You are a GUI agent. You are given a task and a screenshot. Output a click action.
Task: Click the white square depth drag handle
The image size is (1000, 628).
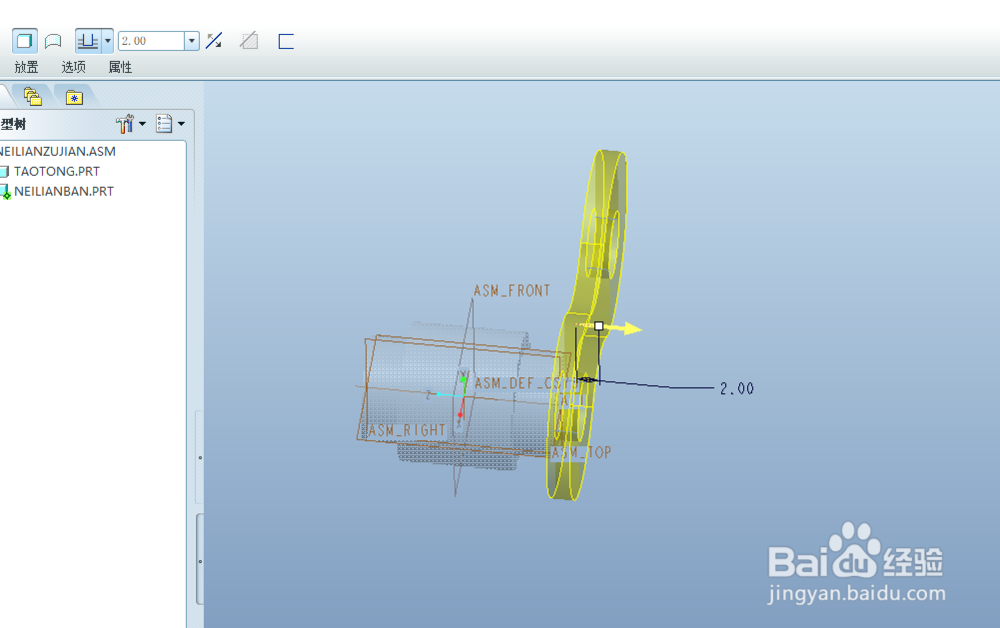coord(599,326)
